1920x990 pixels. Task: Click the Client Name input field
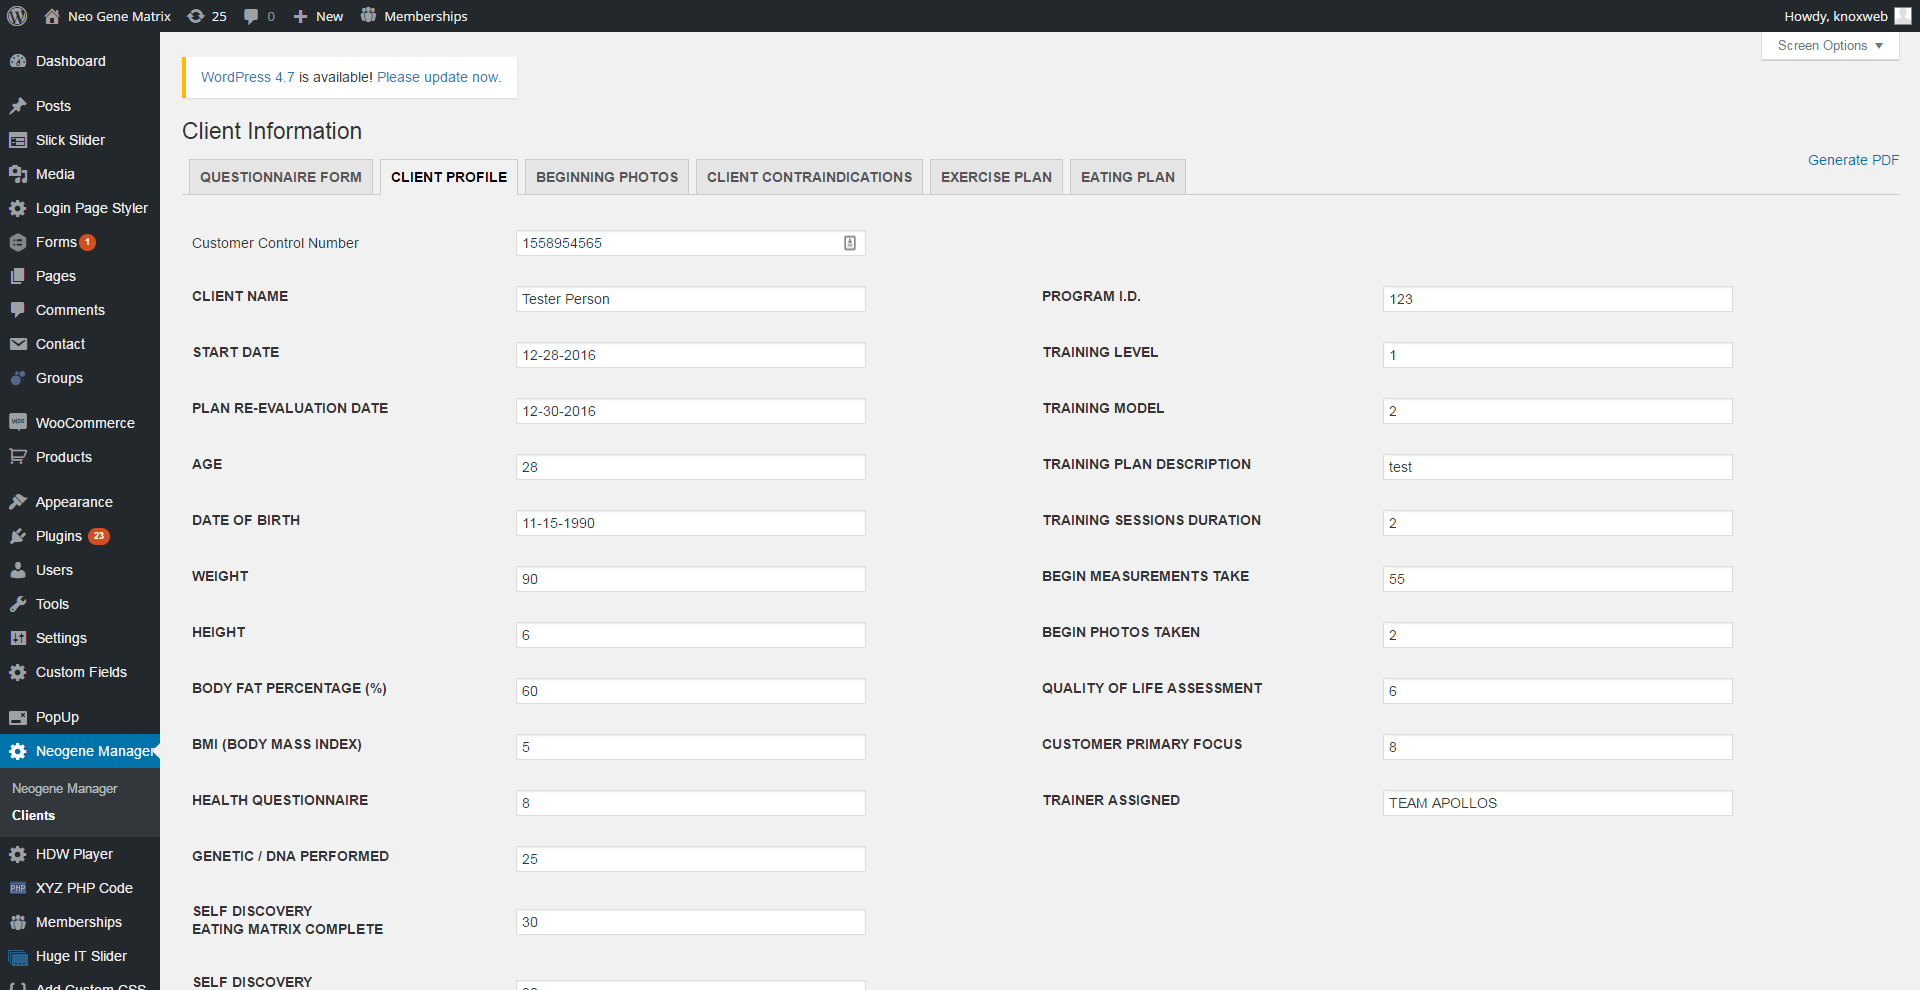tap(690, 299)
